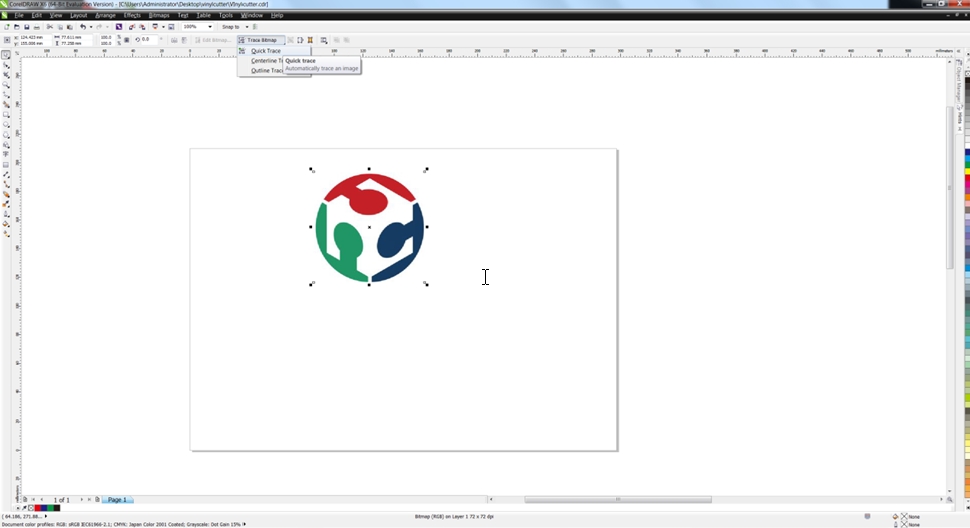Open the Bitmaps menu
The height and width of the screenshot is (528, 970).
159,15
